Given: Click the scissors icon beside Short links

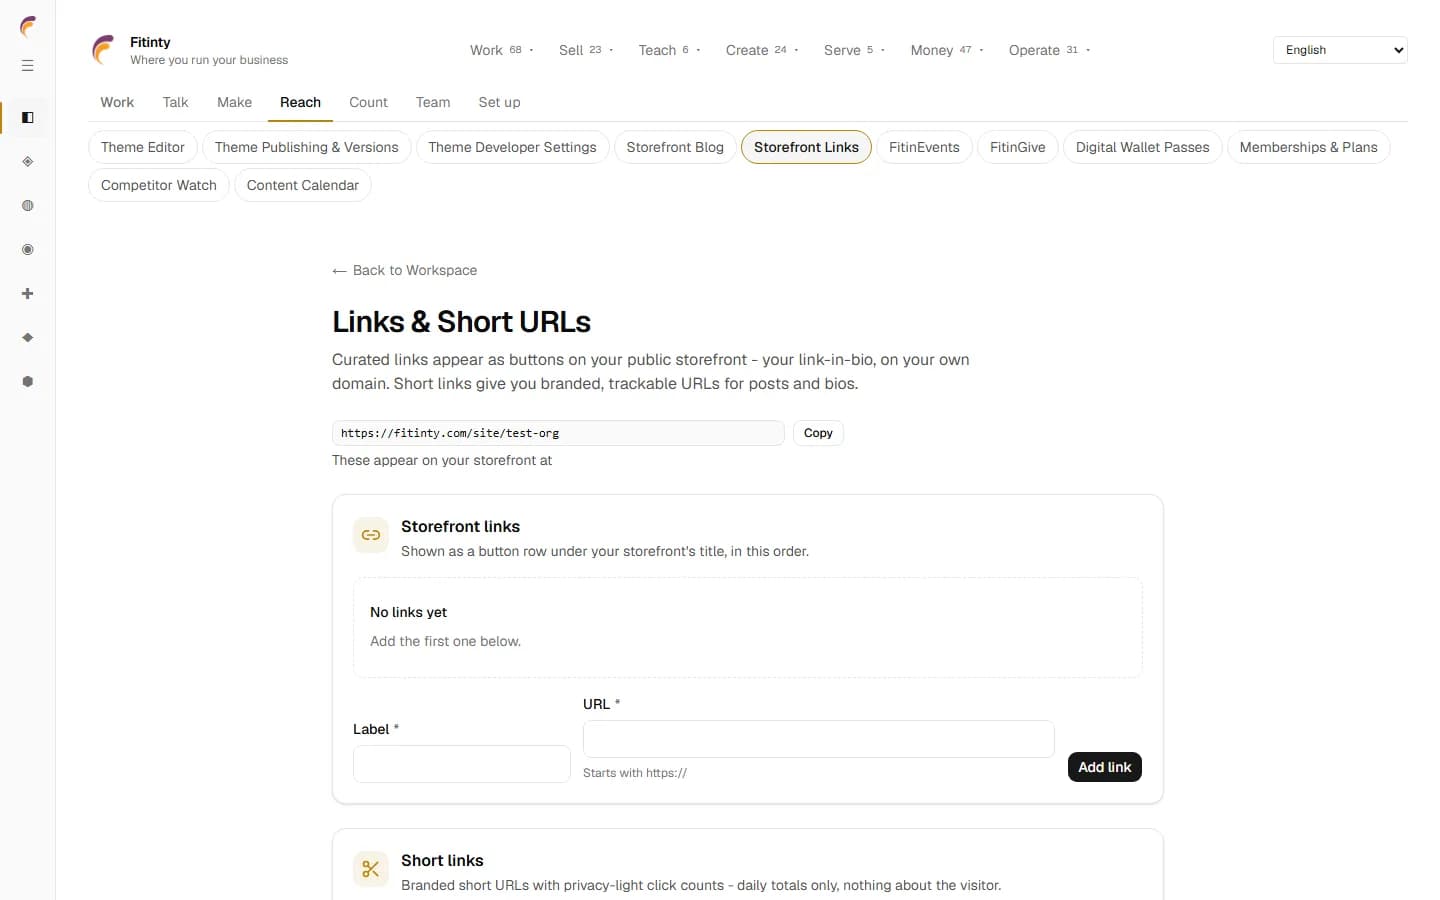Looking at the screenshot, I should click(x=371, y=869).
